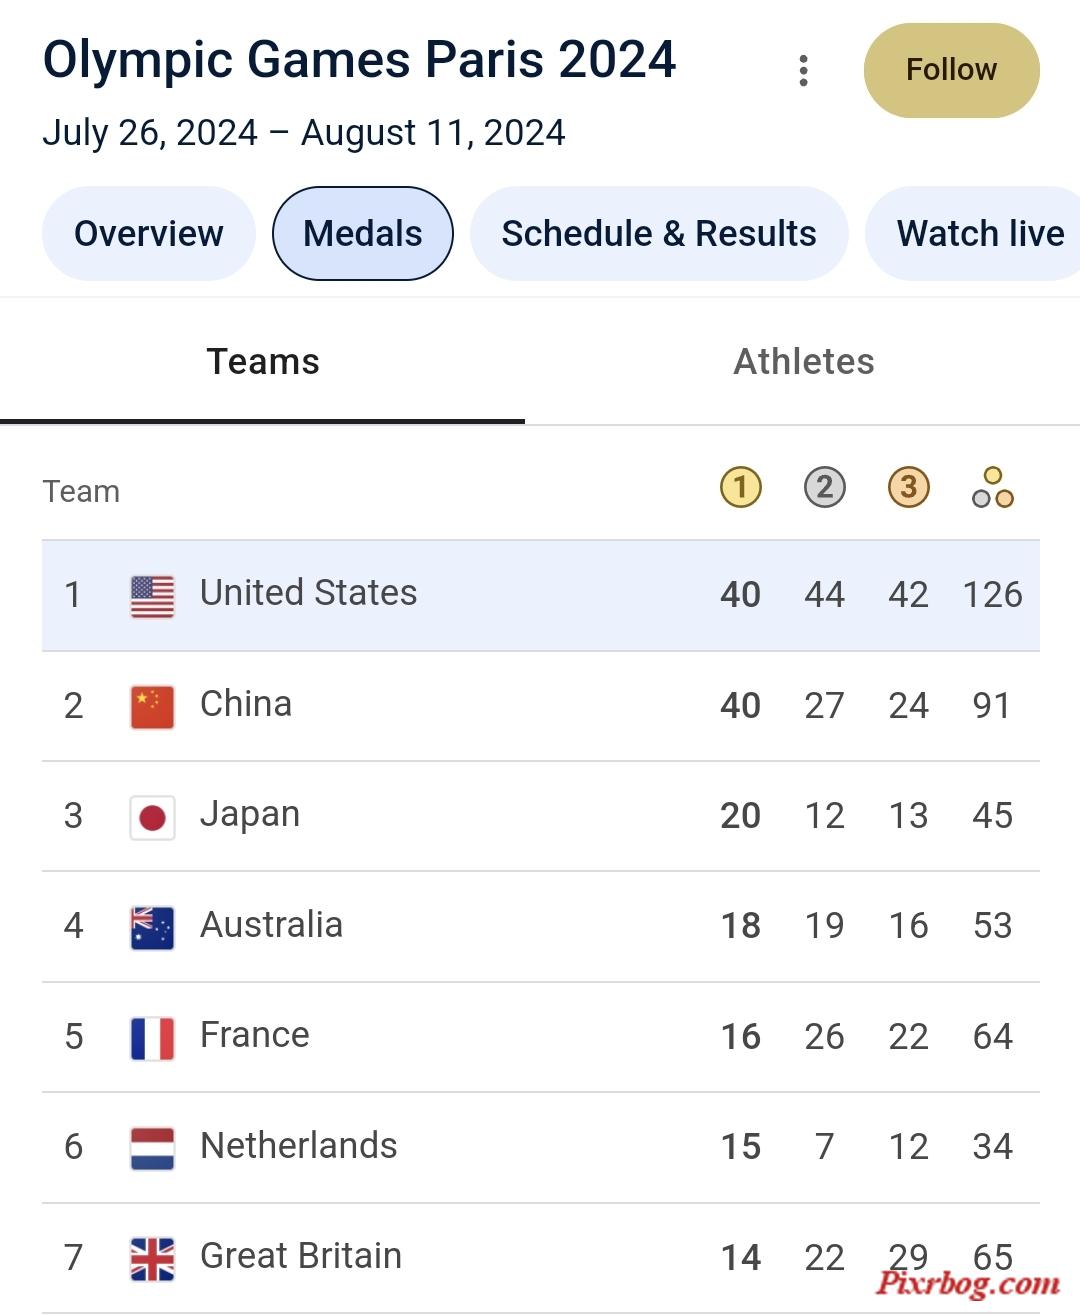The height and width of the screenshot is (1316, 1080).
Task: Click the Australia flag icon
Action: [152, 927]
